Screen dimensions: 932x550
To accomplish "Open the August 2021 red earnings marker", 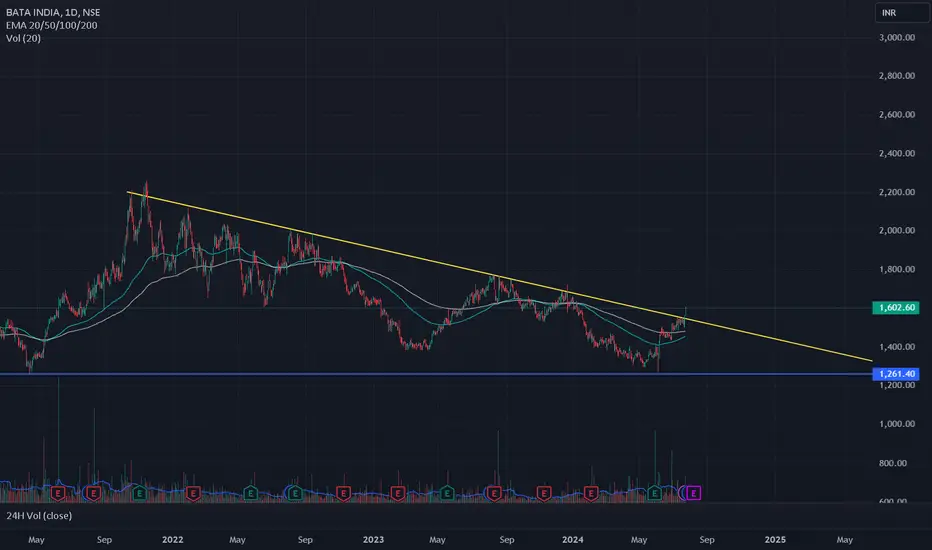I will point(93,493).
